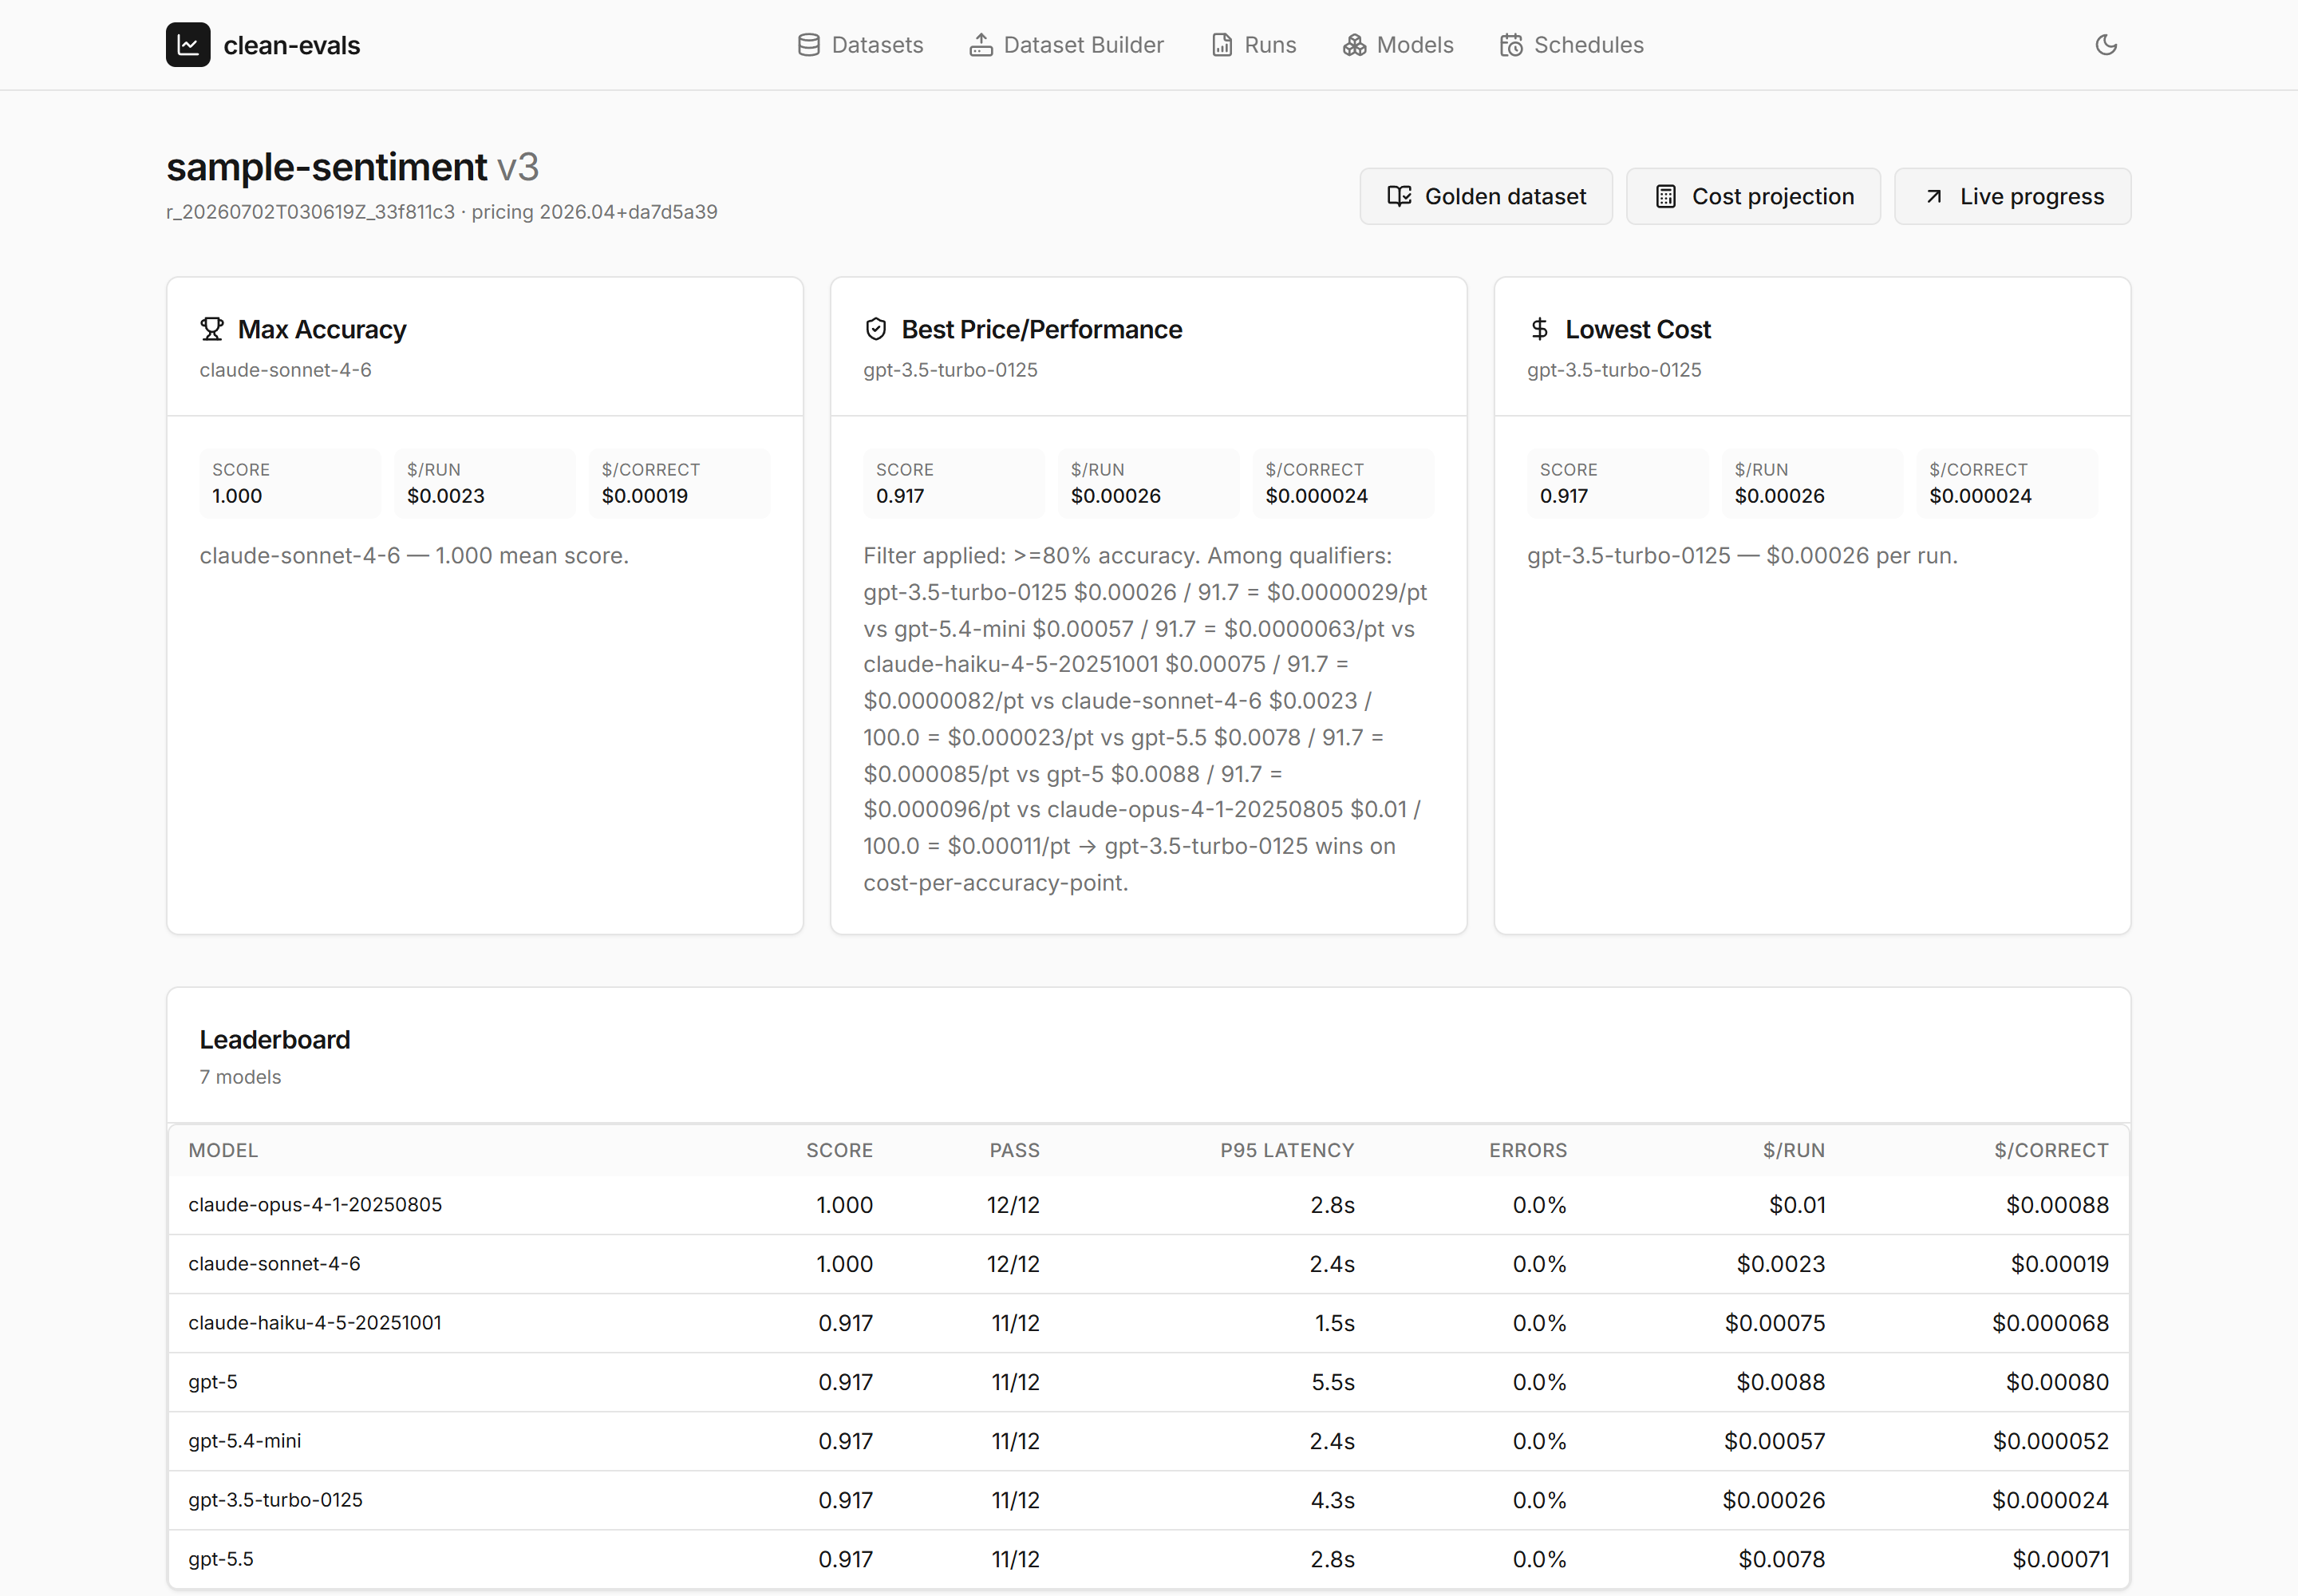Select the gpt-3.5-turbo-0125 leaderboard row

(x=1148, y=1500)
